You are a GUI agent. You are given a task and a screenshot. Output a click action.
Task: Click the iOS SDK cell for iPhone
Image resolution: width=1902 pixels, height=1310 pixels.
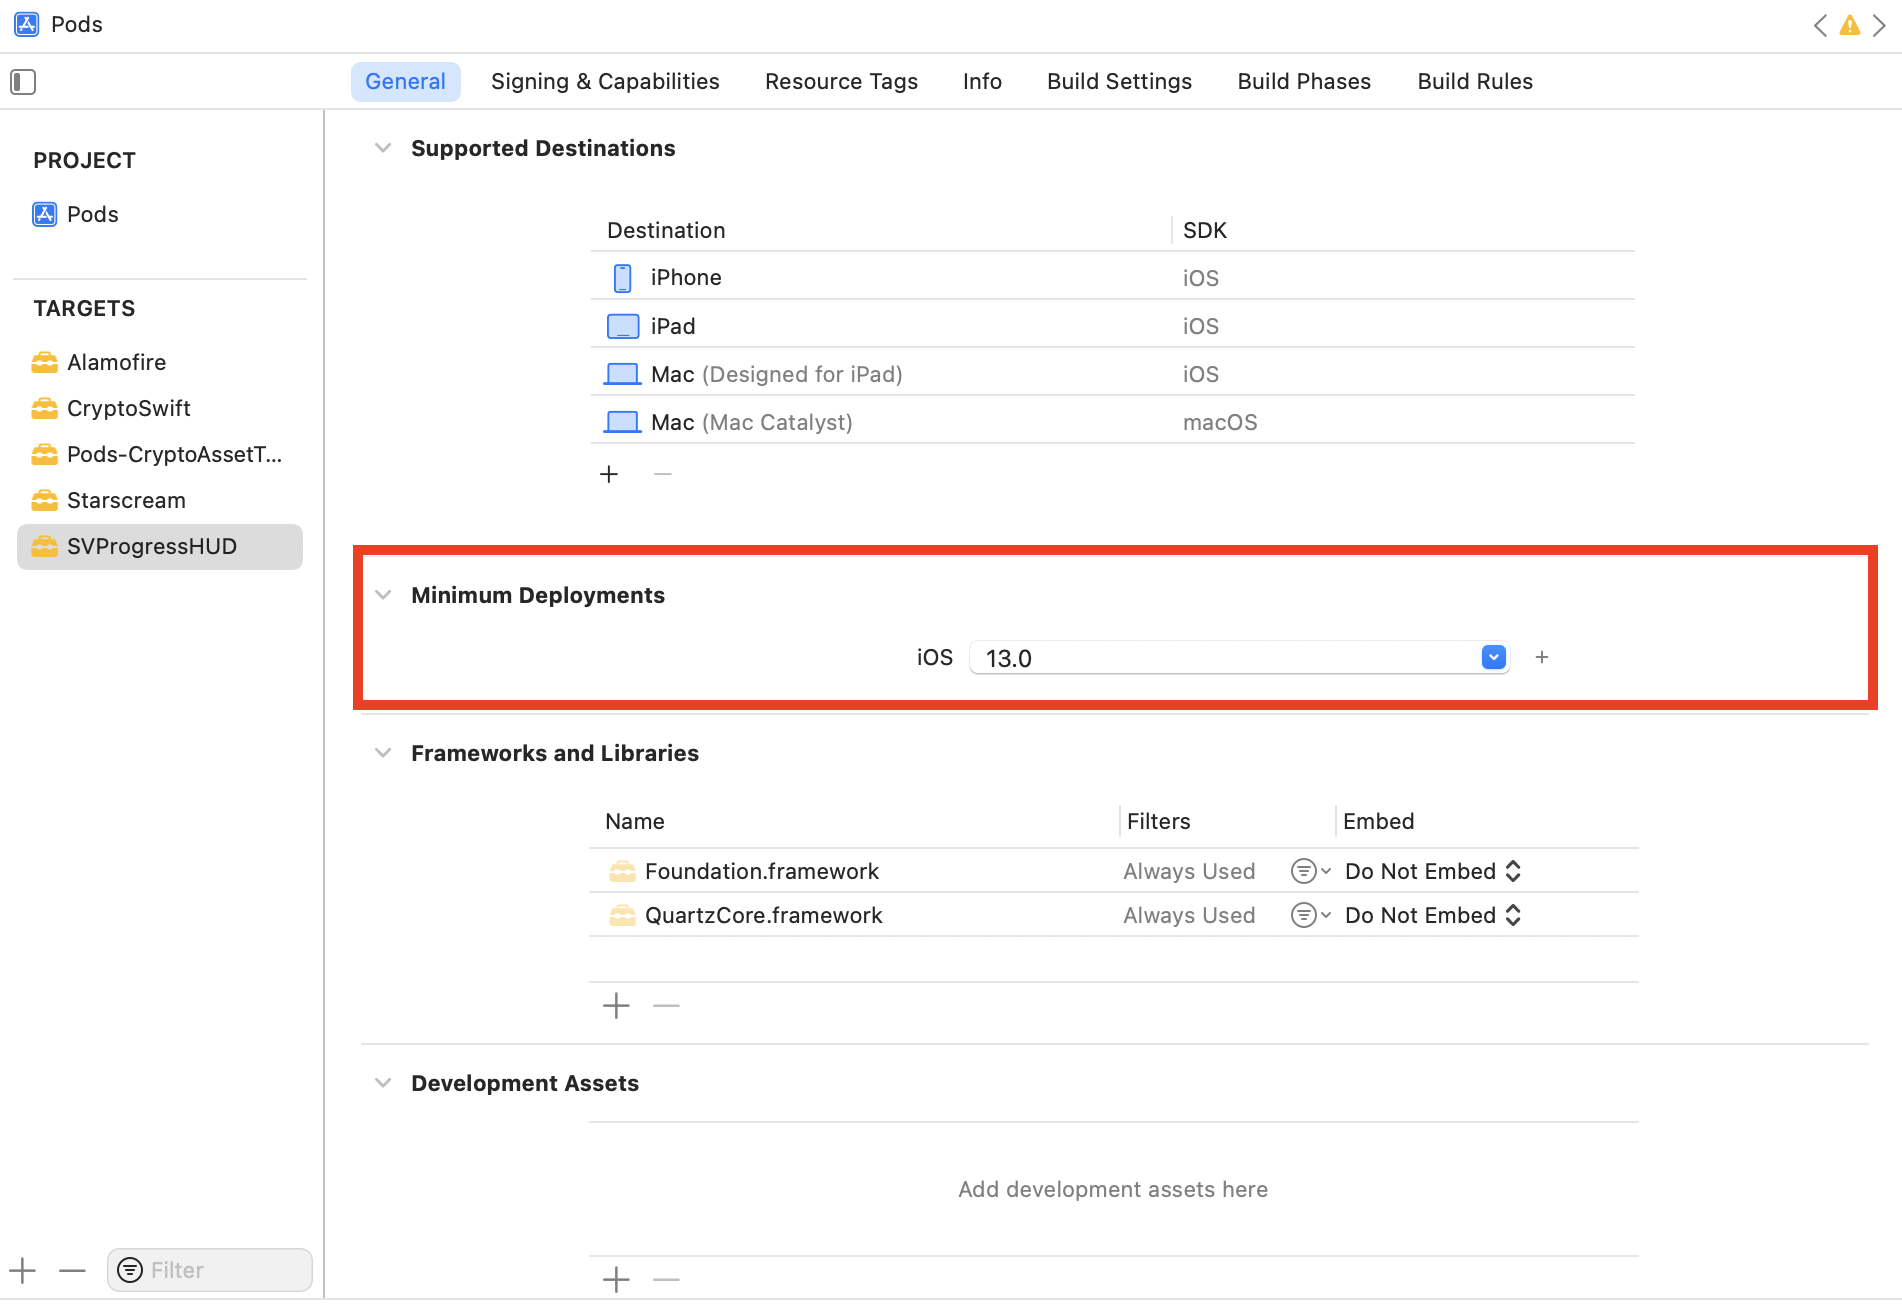(1201, 278)
